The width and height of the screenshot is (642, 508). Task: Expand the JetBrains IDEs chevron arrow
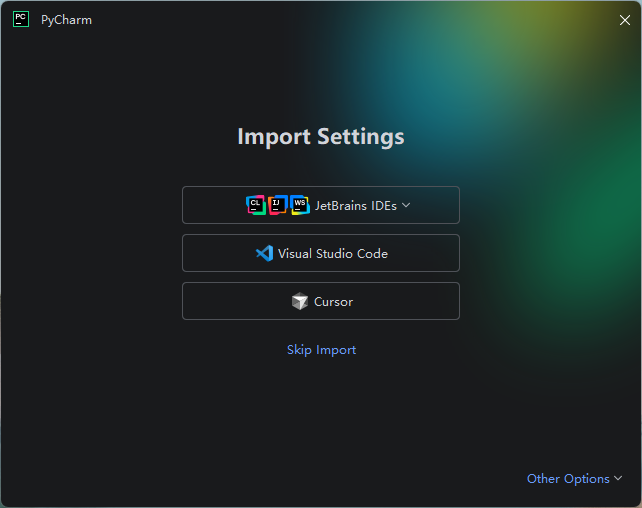click(x=406, y=205)
